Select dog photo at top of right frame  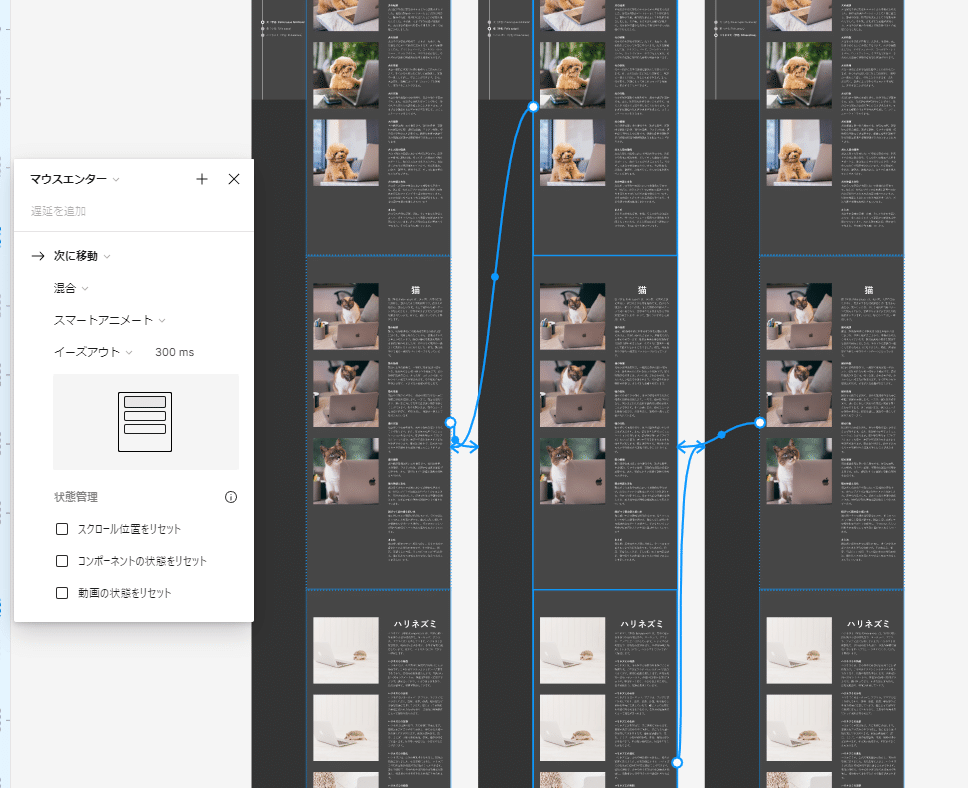pyautogui.click(x=799, y=15)
